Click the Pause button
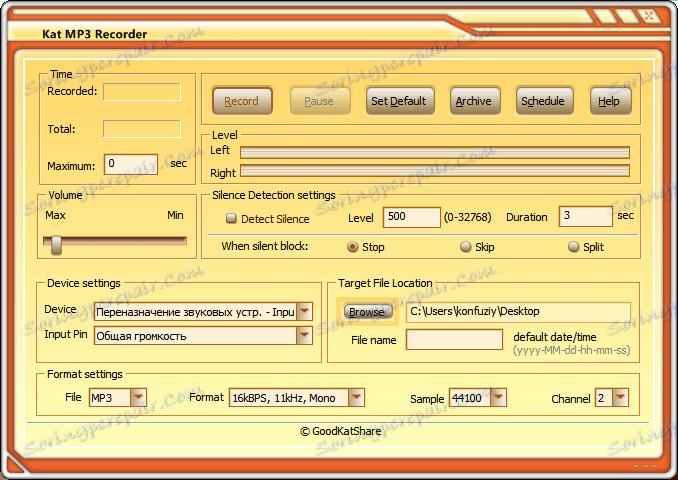 click(x=319, y=101)
